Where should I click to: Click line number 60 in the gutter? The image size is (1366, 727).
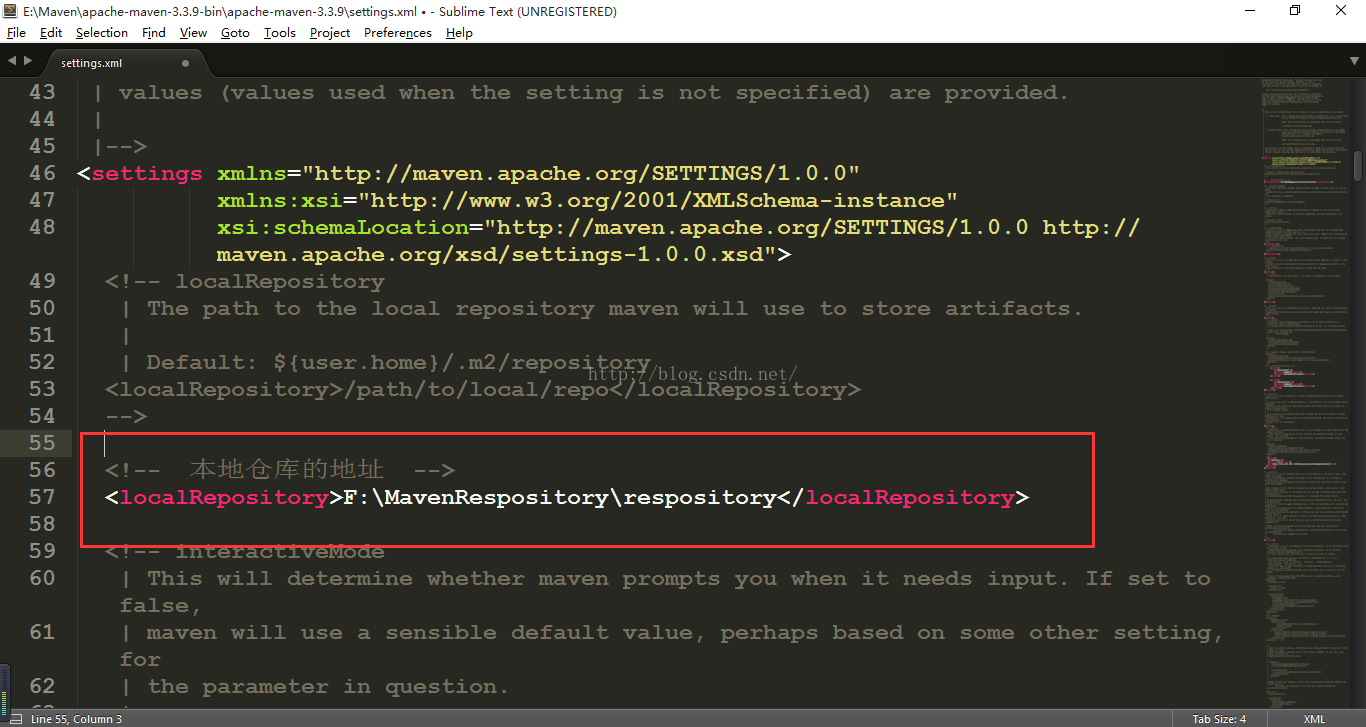43,578
